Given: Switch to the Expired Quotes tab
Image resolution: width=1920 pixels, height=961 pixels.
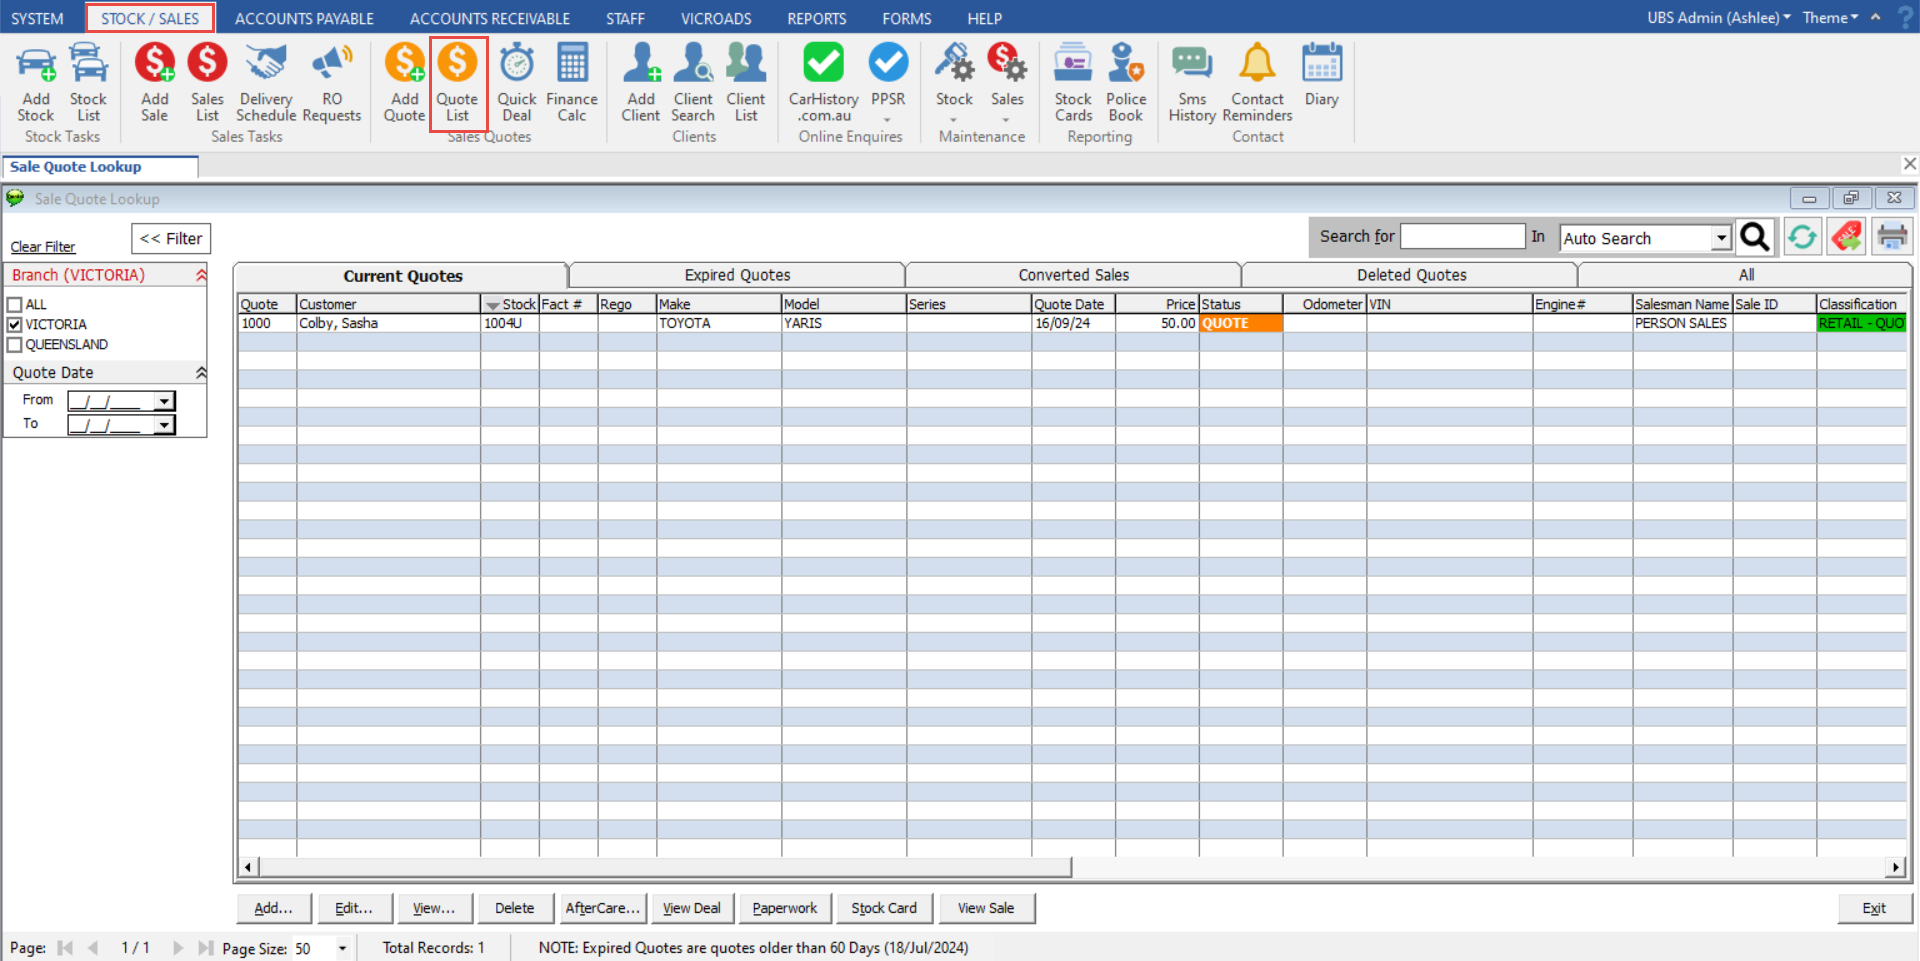Looking at the screenshot, I should (x=737, y=275).
